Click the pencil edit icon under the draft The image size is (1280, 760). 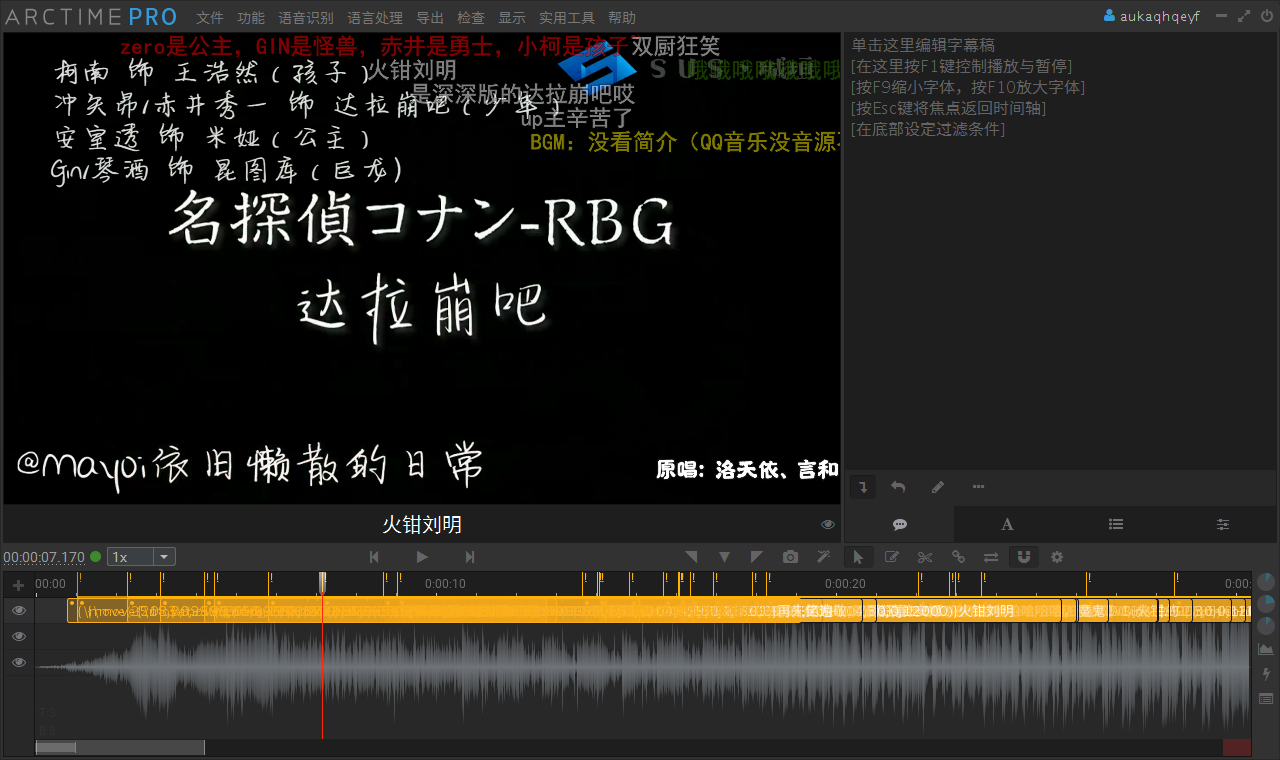click(x=938, y=487)
